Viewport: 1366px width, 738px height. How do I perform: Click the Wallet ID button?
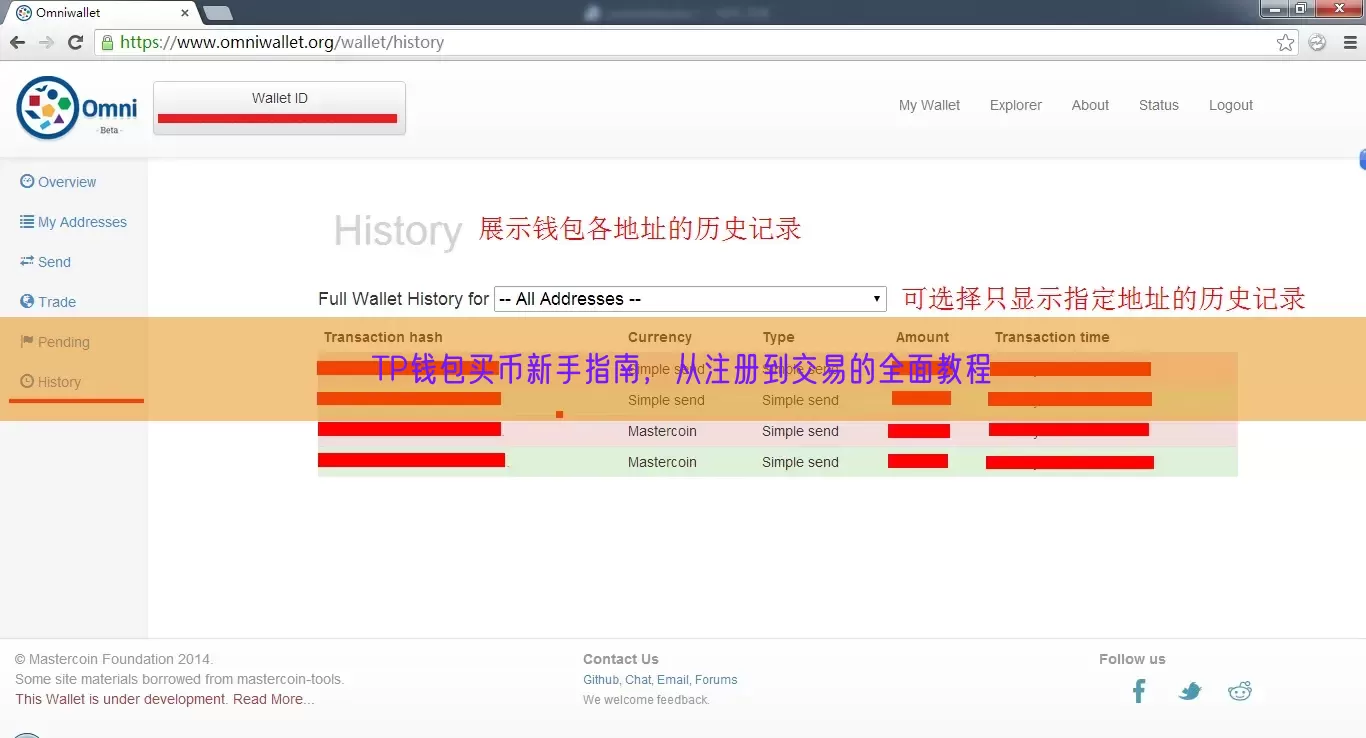(x=279, y=108)
